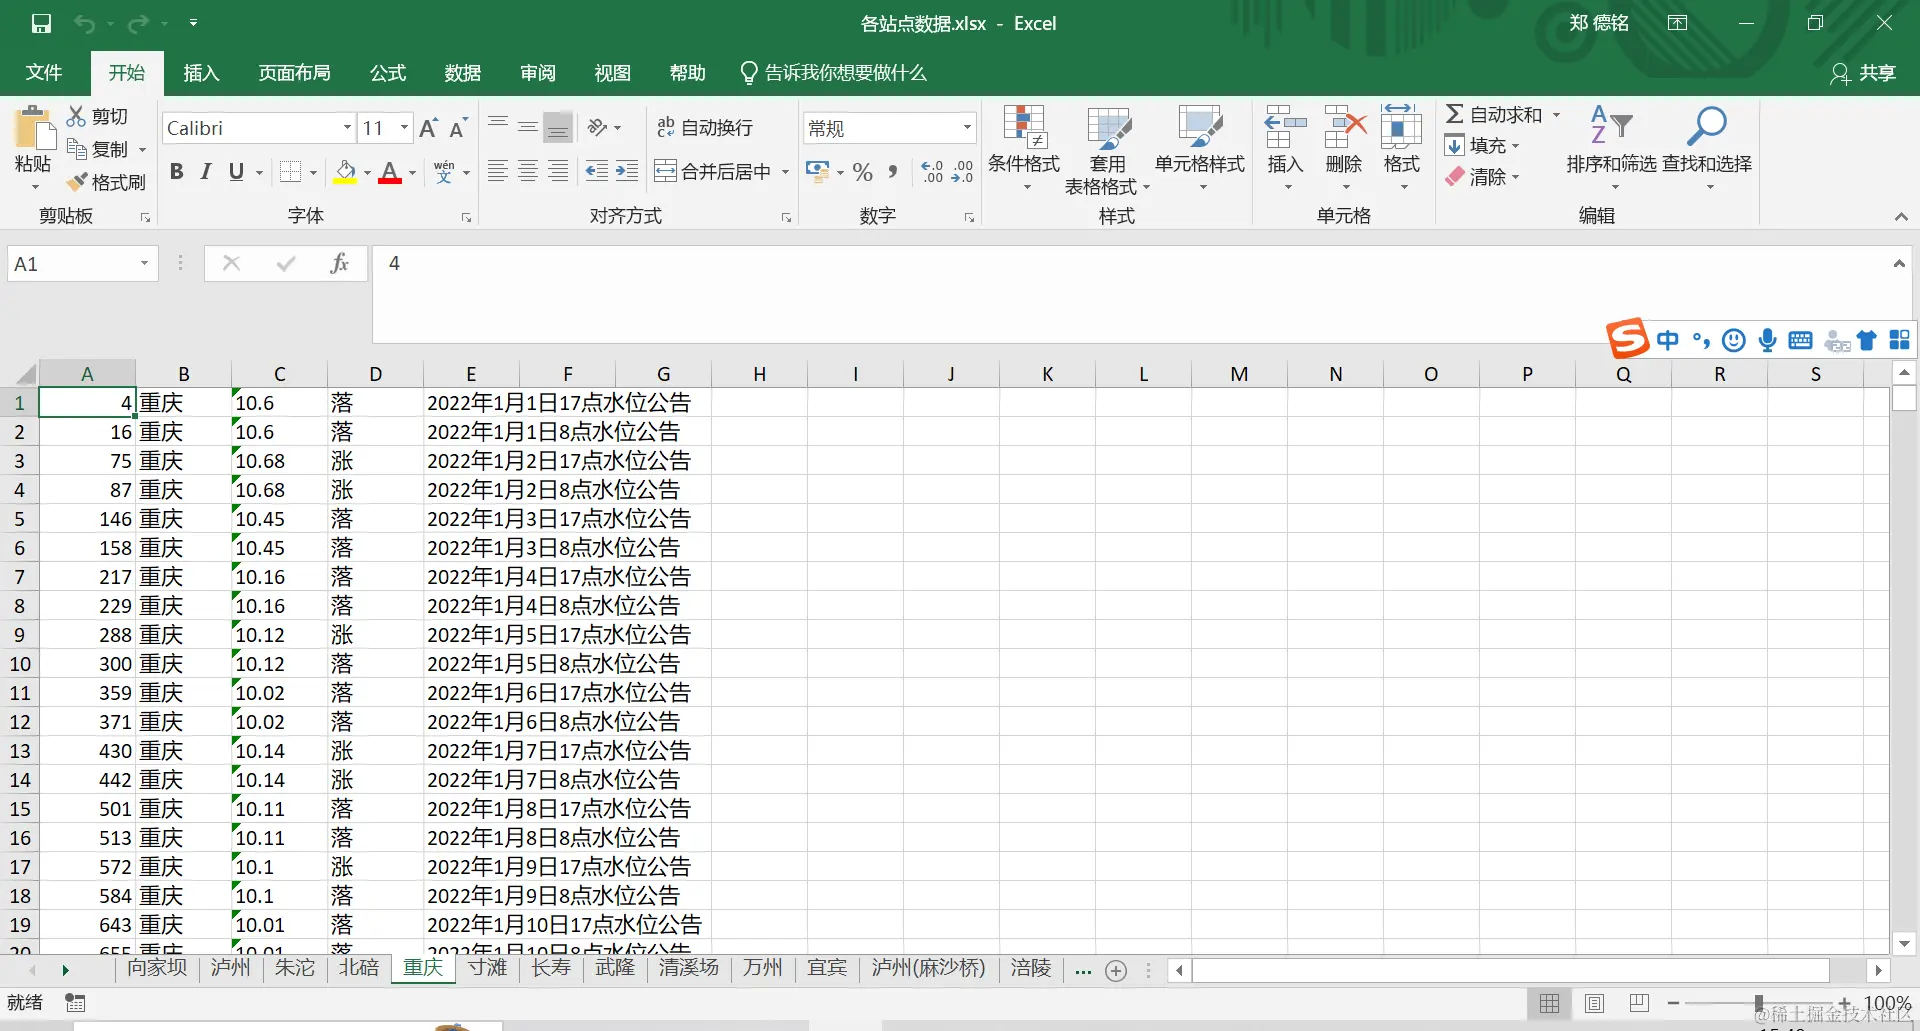The image size is (1920, 1031).
Task: Toggle Italic formatting
Action: coord(206,172)
